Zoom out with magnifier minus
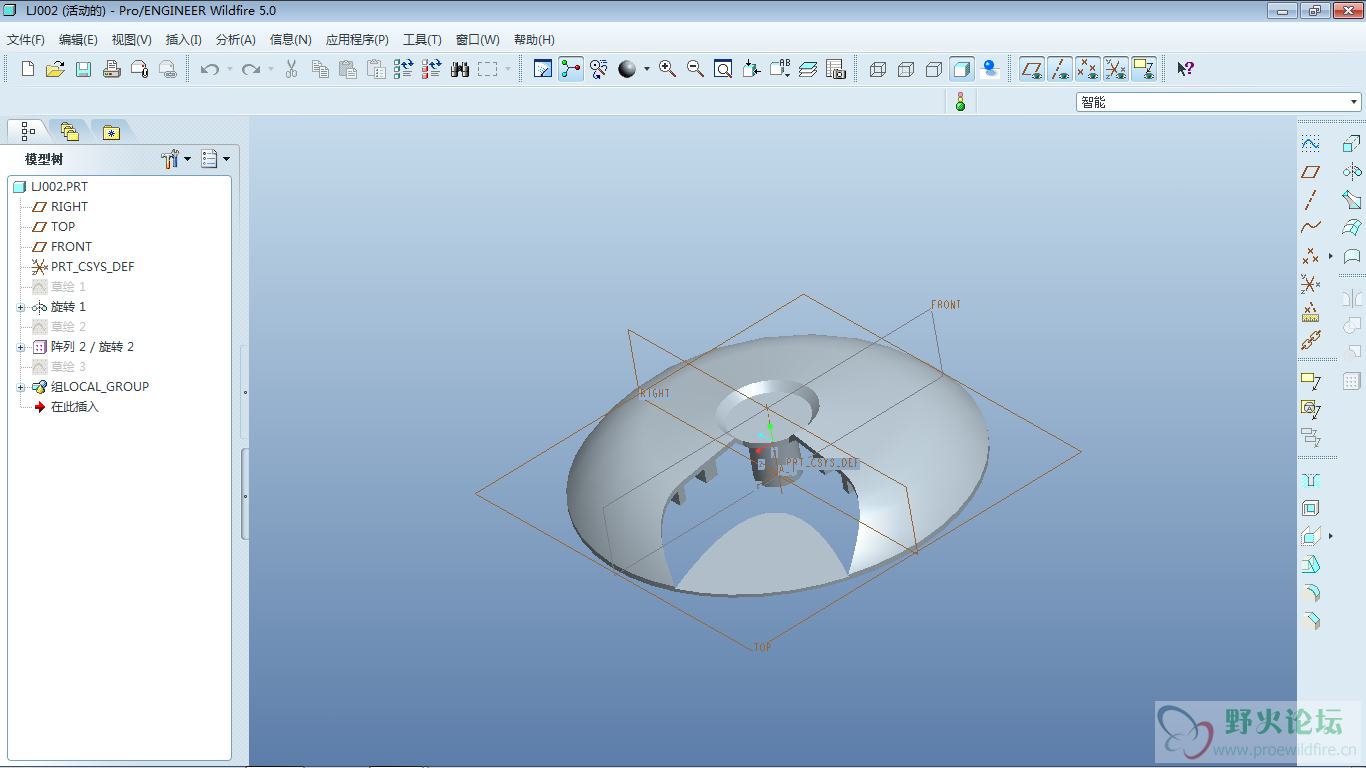The width and height of the screenshot is (1366, 768). tap(695, 69)
